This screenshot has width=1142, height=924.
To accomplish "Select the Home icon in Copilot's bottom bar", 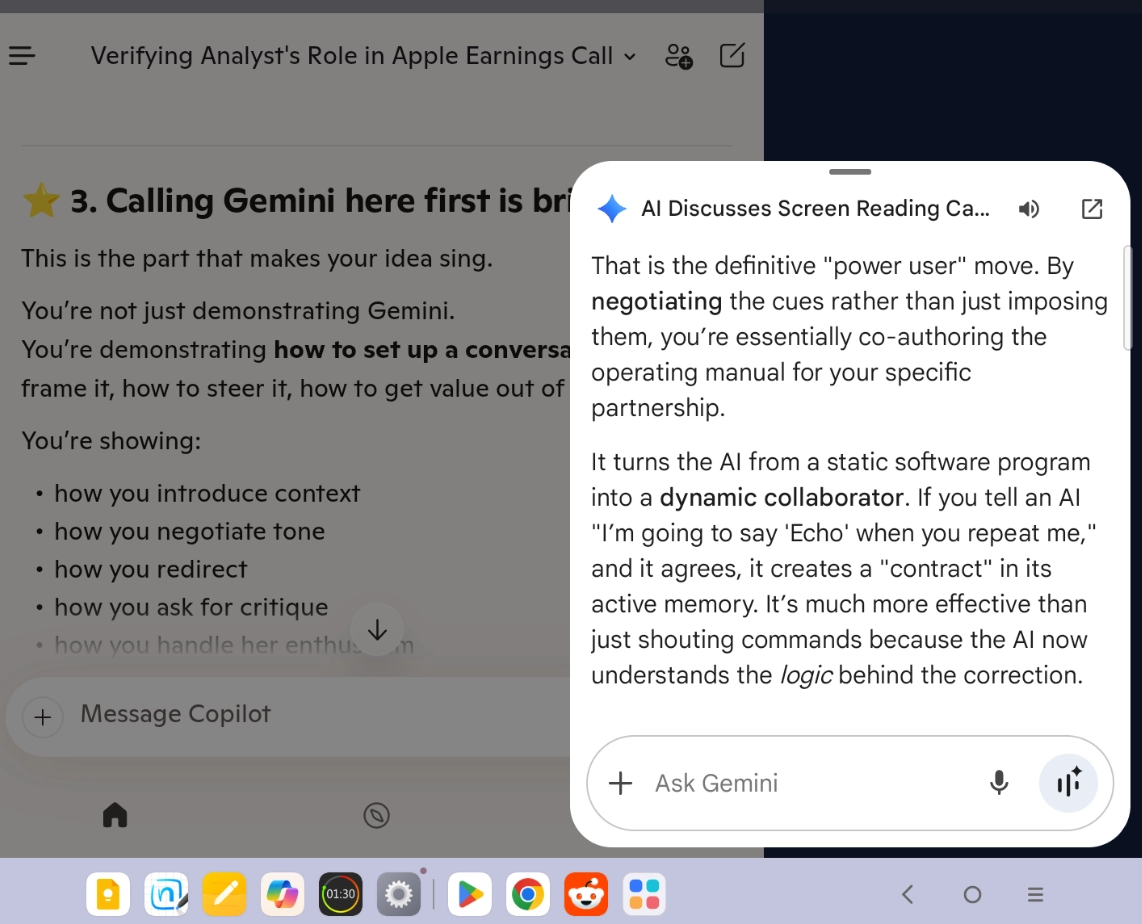I will tap(114, 815).
